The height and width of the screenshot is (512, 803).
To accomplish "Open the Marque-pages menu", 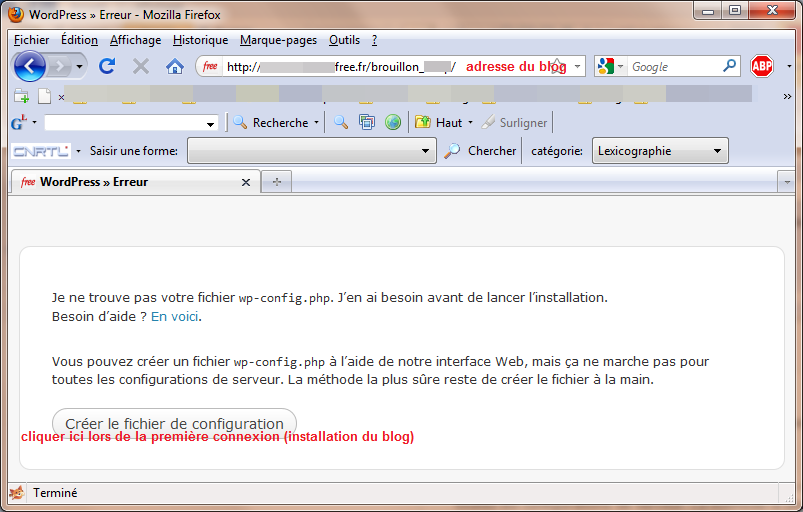I will coord(278,40).
